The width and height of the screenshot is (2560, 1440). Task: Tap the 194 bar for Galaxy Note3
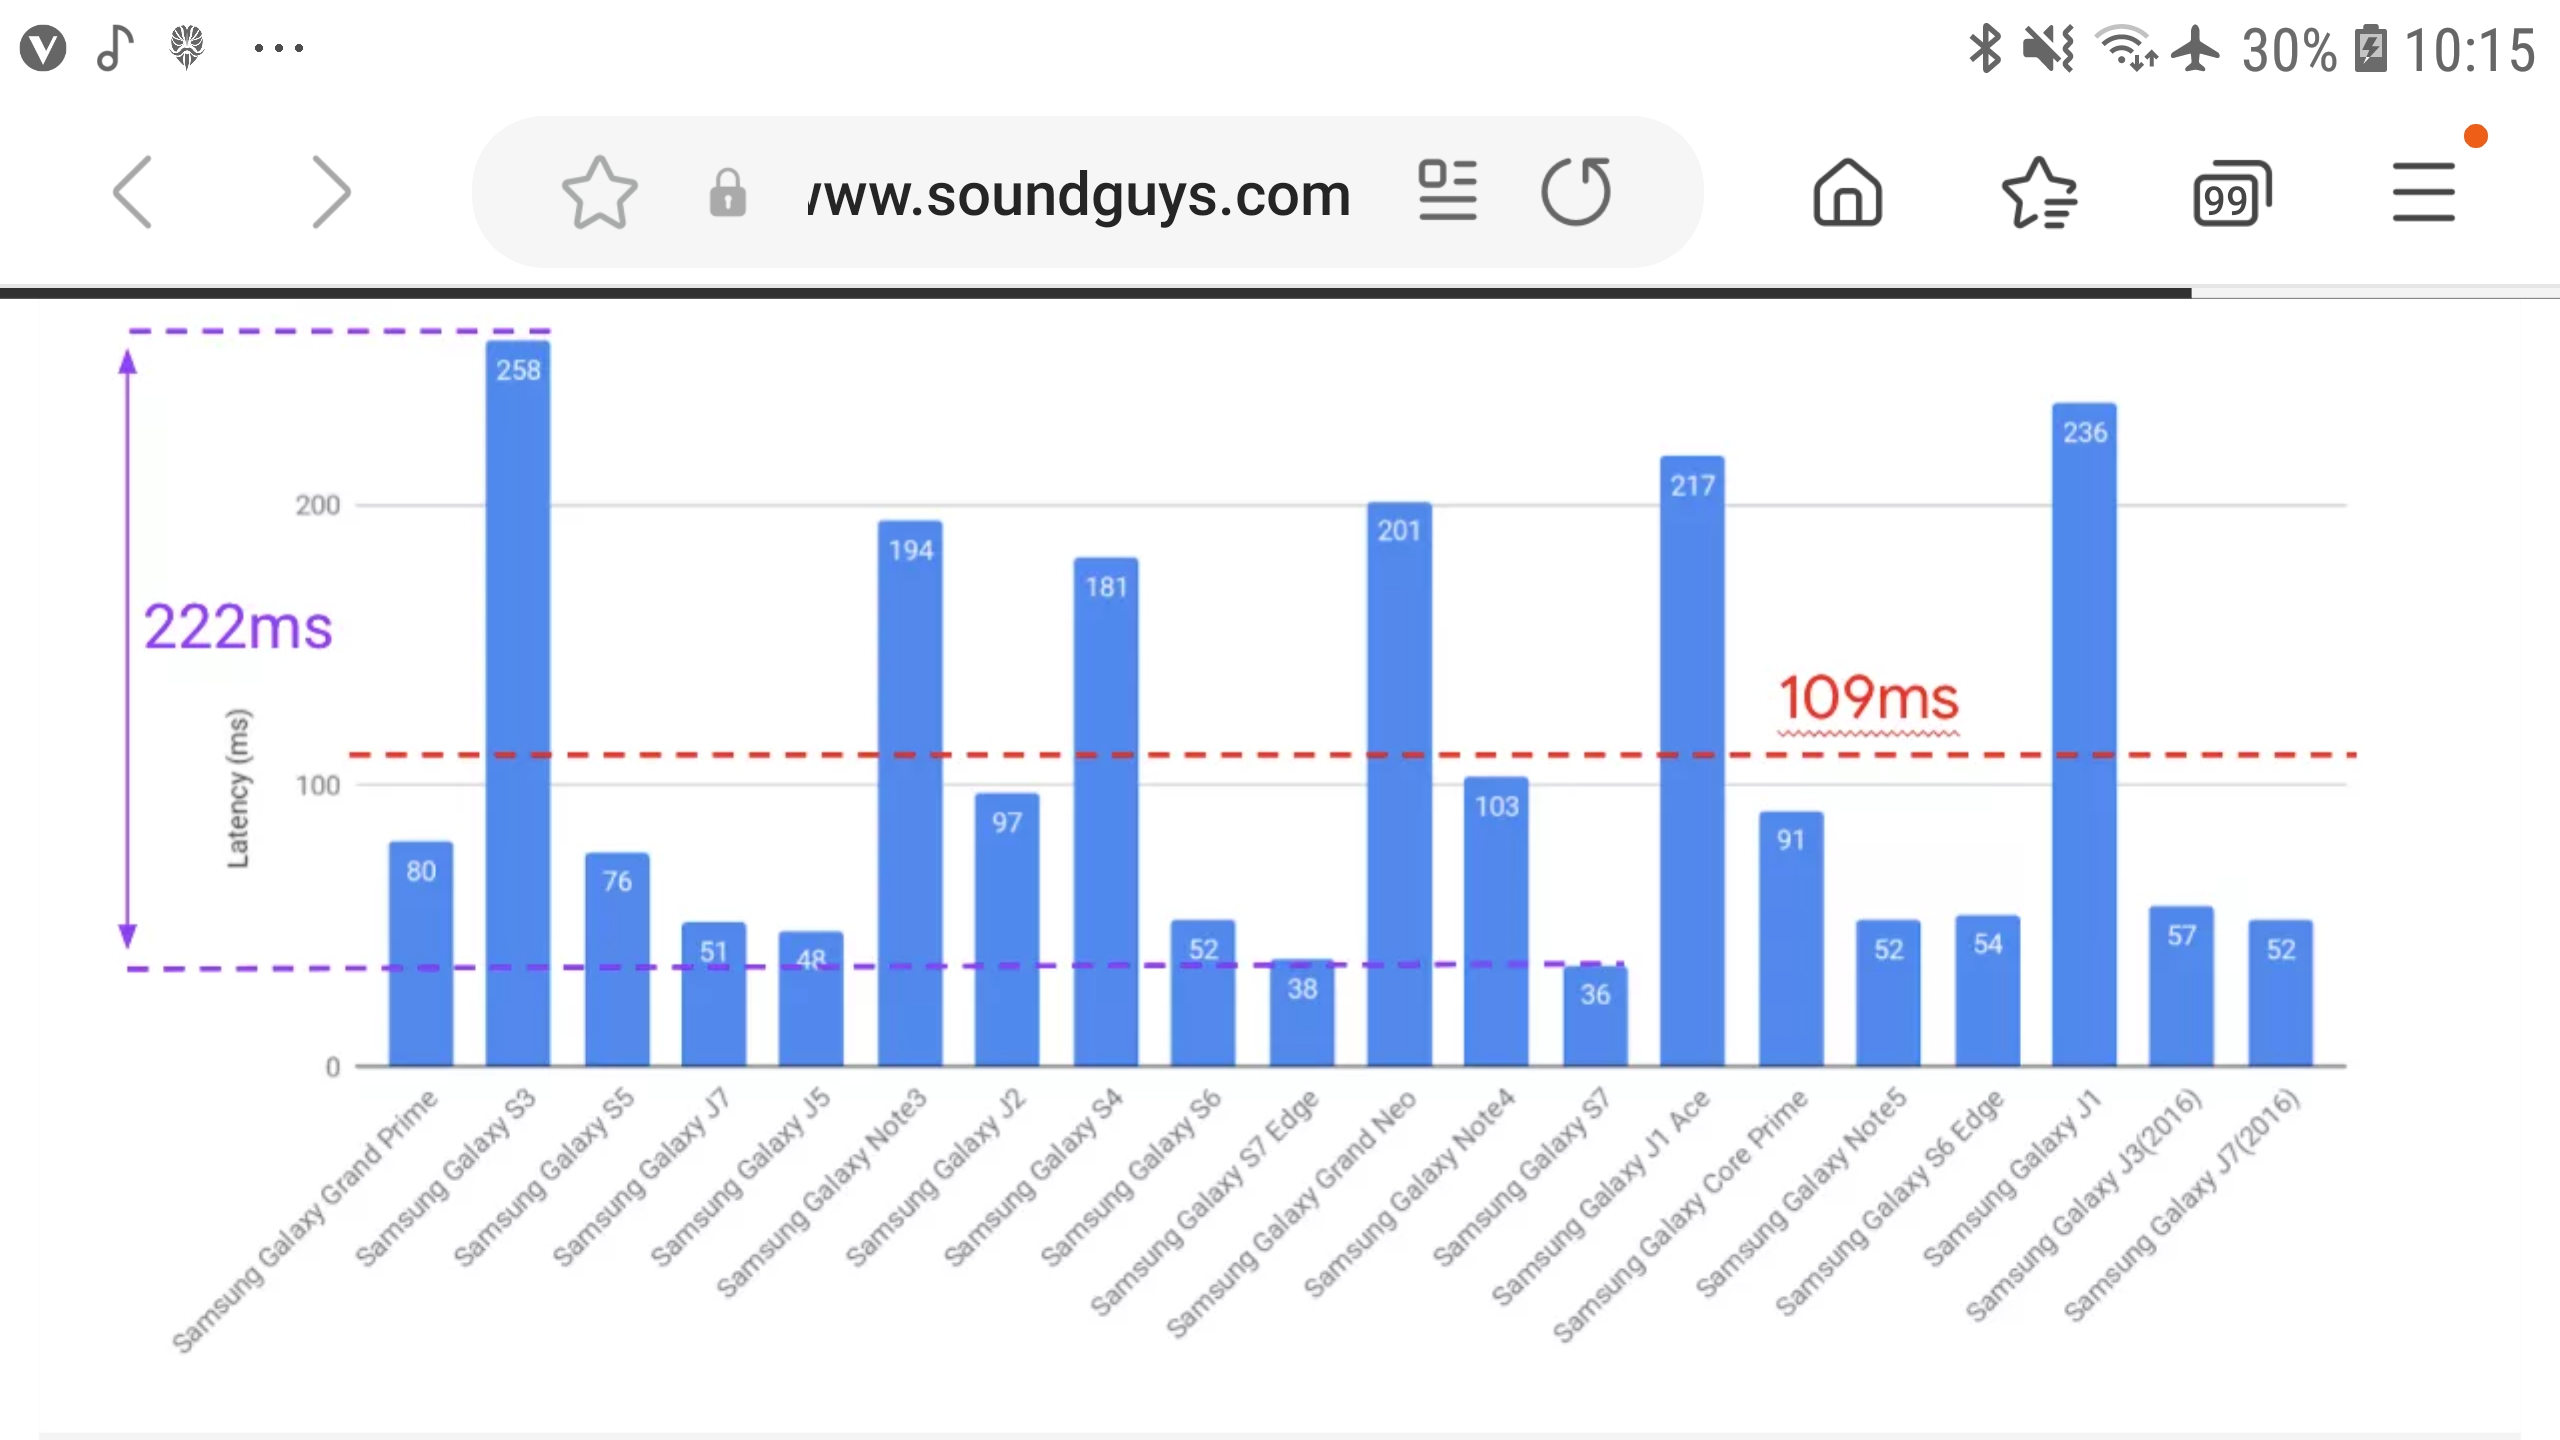coord(910,793)
